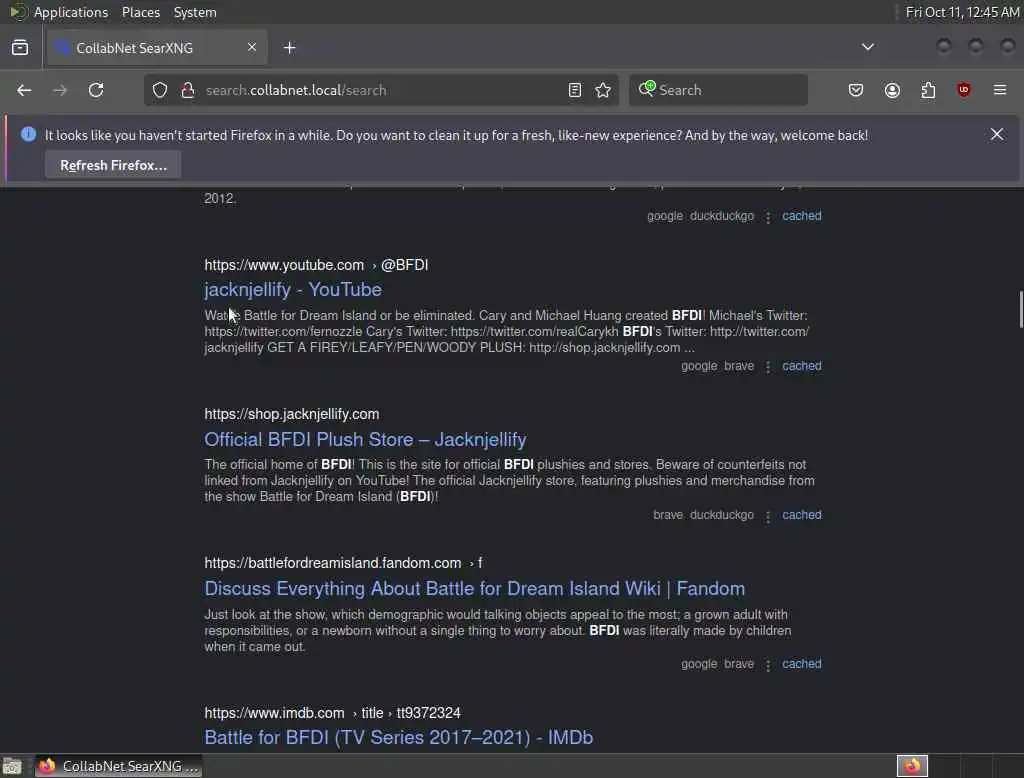1024x778 pixels.
Task: Click the clock showing Fri Oct 11
Action: 962,12
